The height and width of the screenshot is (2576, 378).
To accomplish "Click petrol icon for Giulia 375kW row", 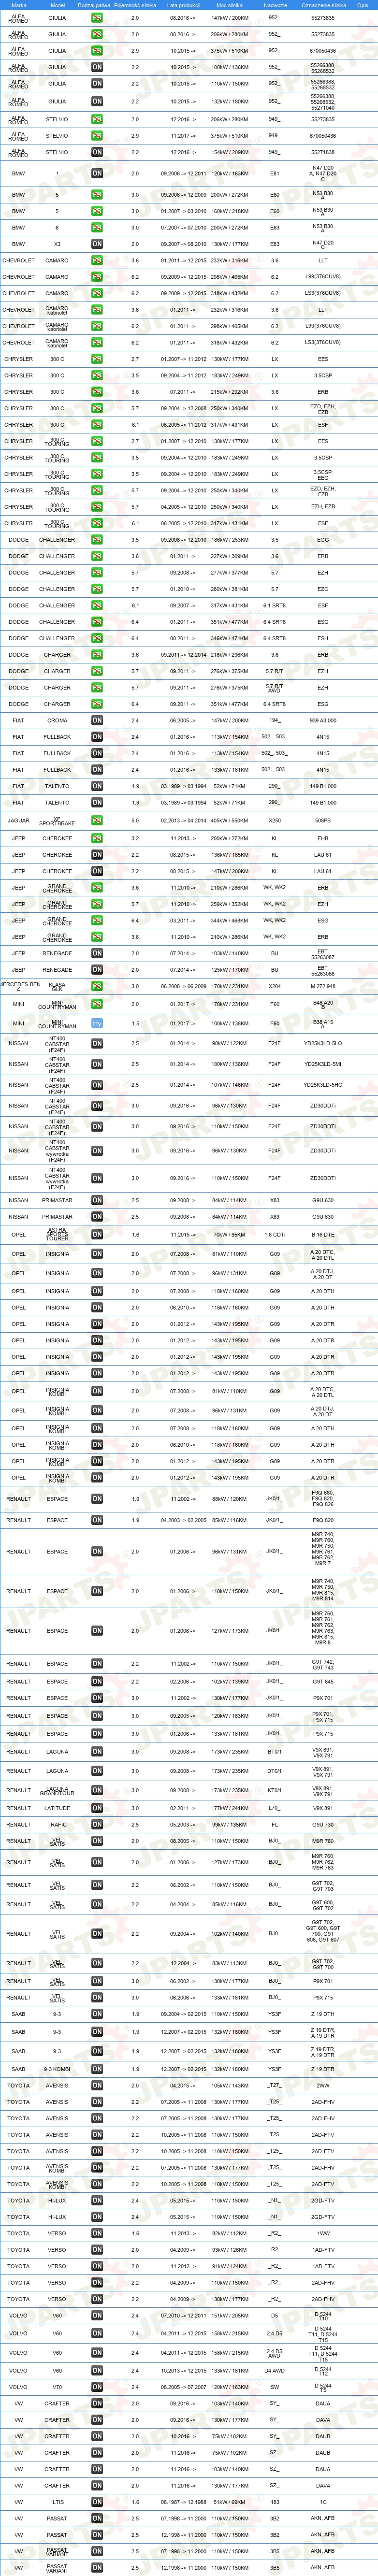I will (97, 51).
